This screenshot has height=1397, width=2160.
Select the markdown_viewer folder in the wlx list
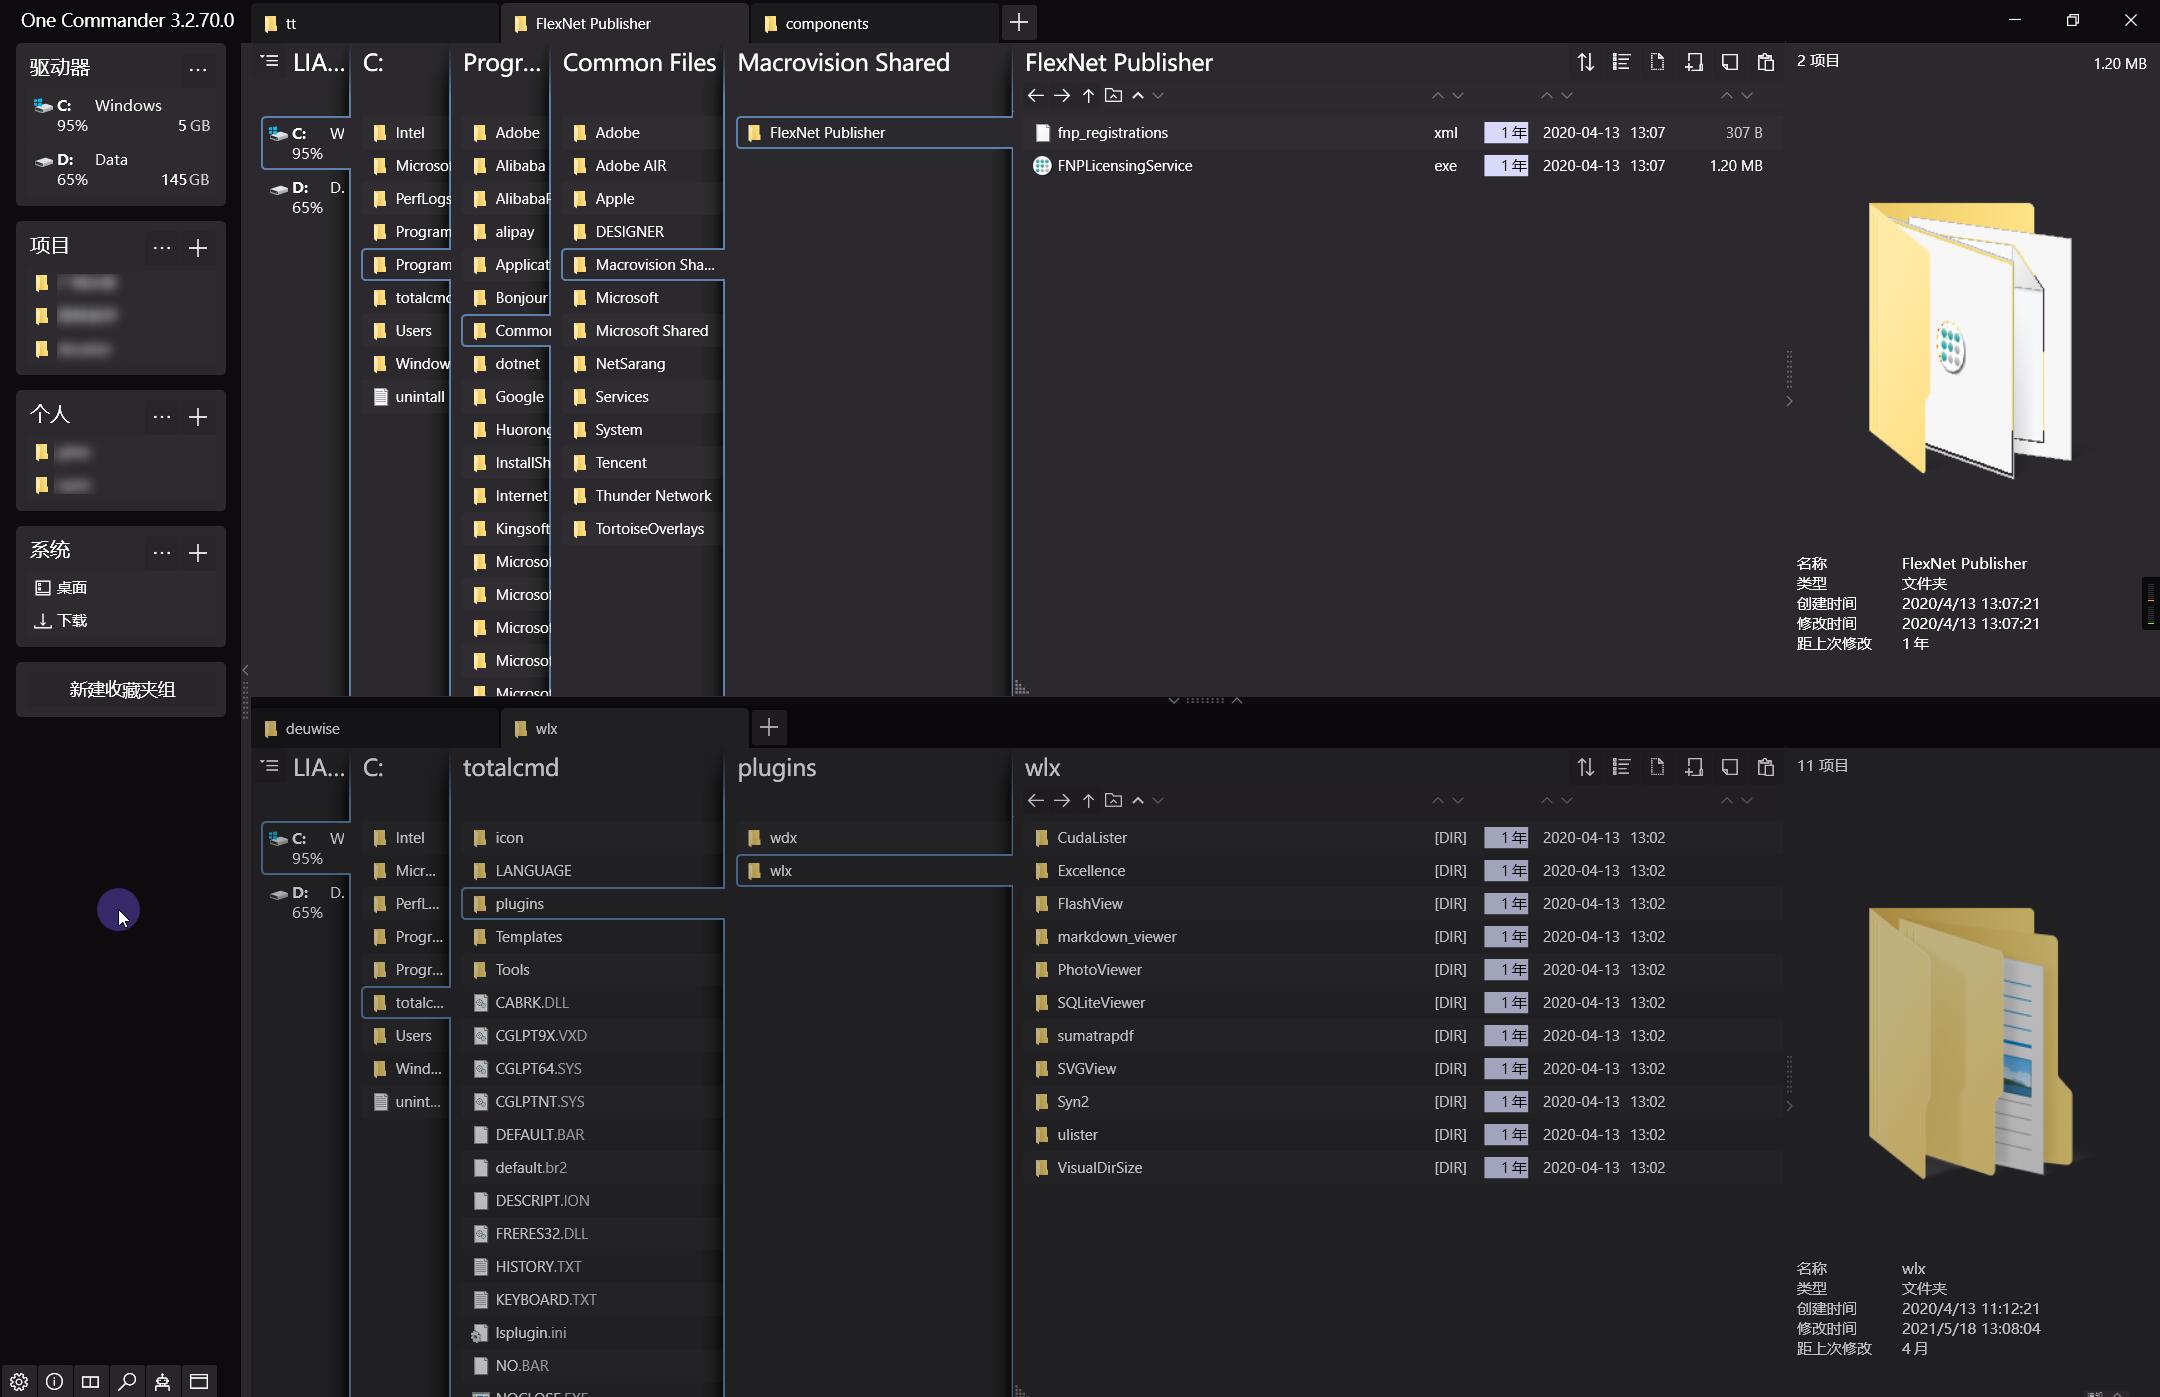[1116, 937]
